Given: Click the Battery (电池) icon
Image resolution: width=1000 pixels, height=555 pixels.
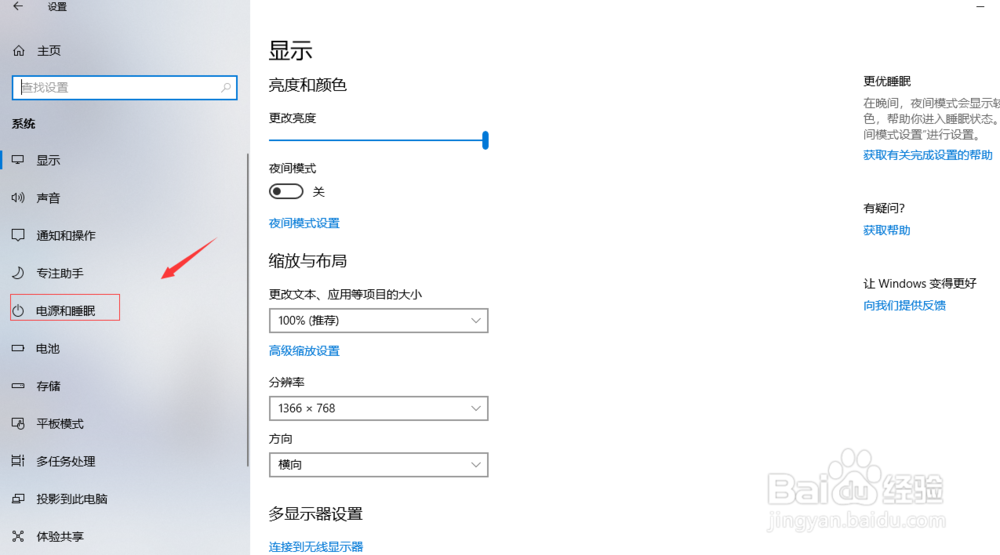Looking at the screenshot, I should coord(18,349).
